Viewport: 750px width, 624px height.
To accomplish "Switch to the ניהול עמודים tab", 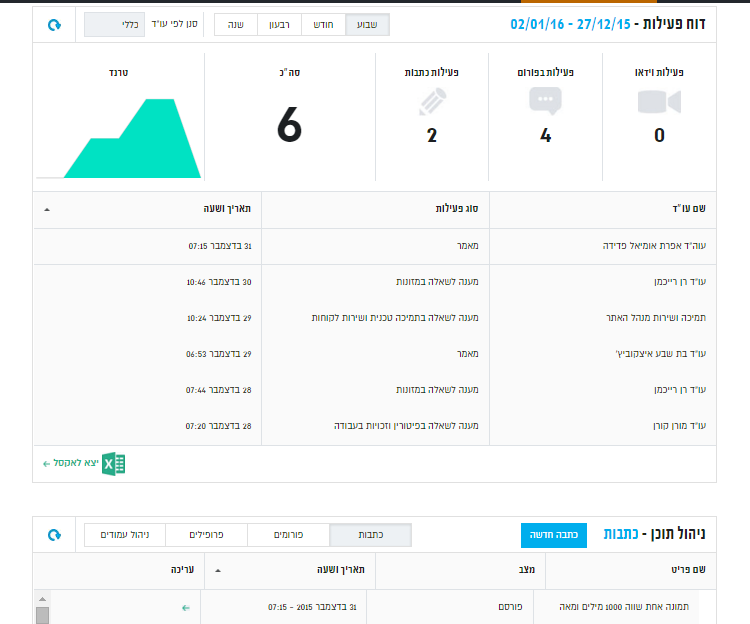I will click(125, 535).
